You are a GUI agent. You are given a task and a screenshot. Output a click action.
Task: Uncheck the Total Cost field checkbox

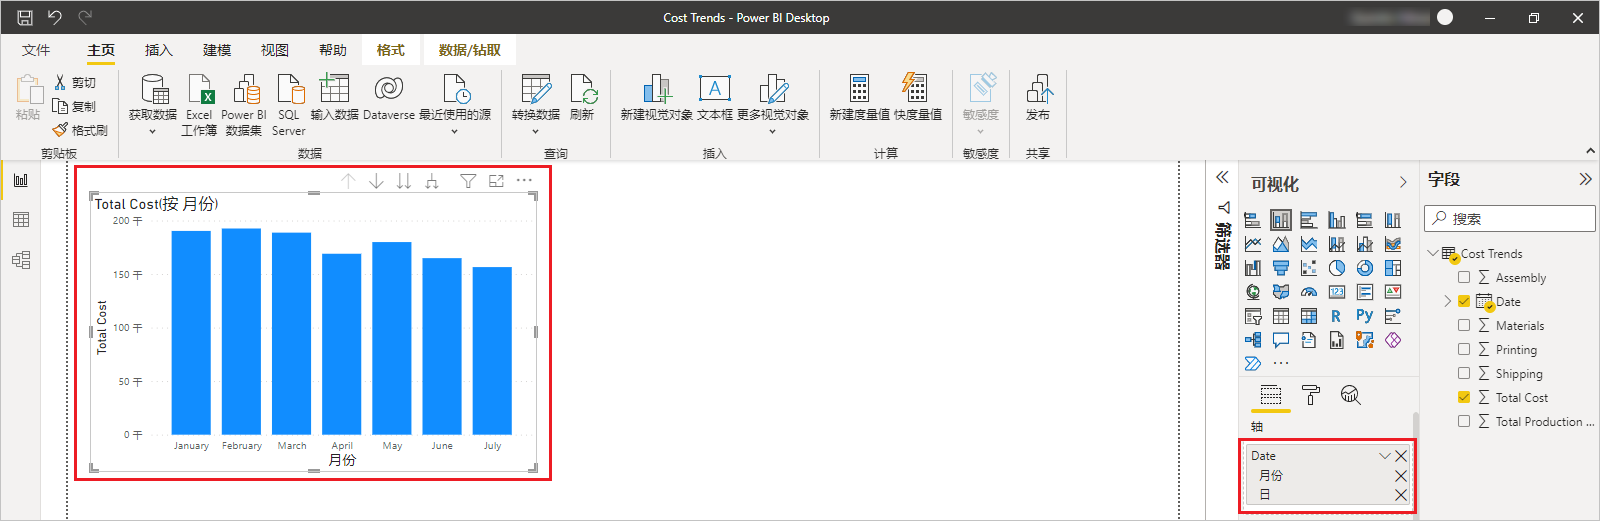point(1464,397)
